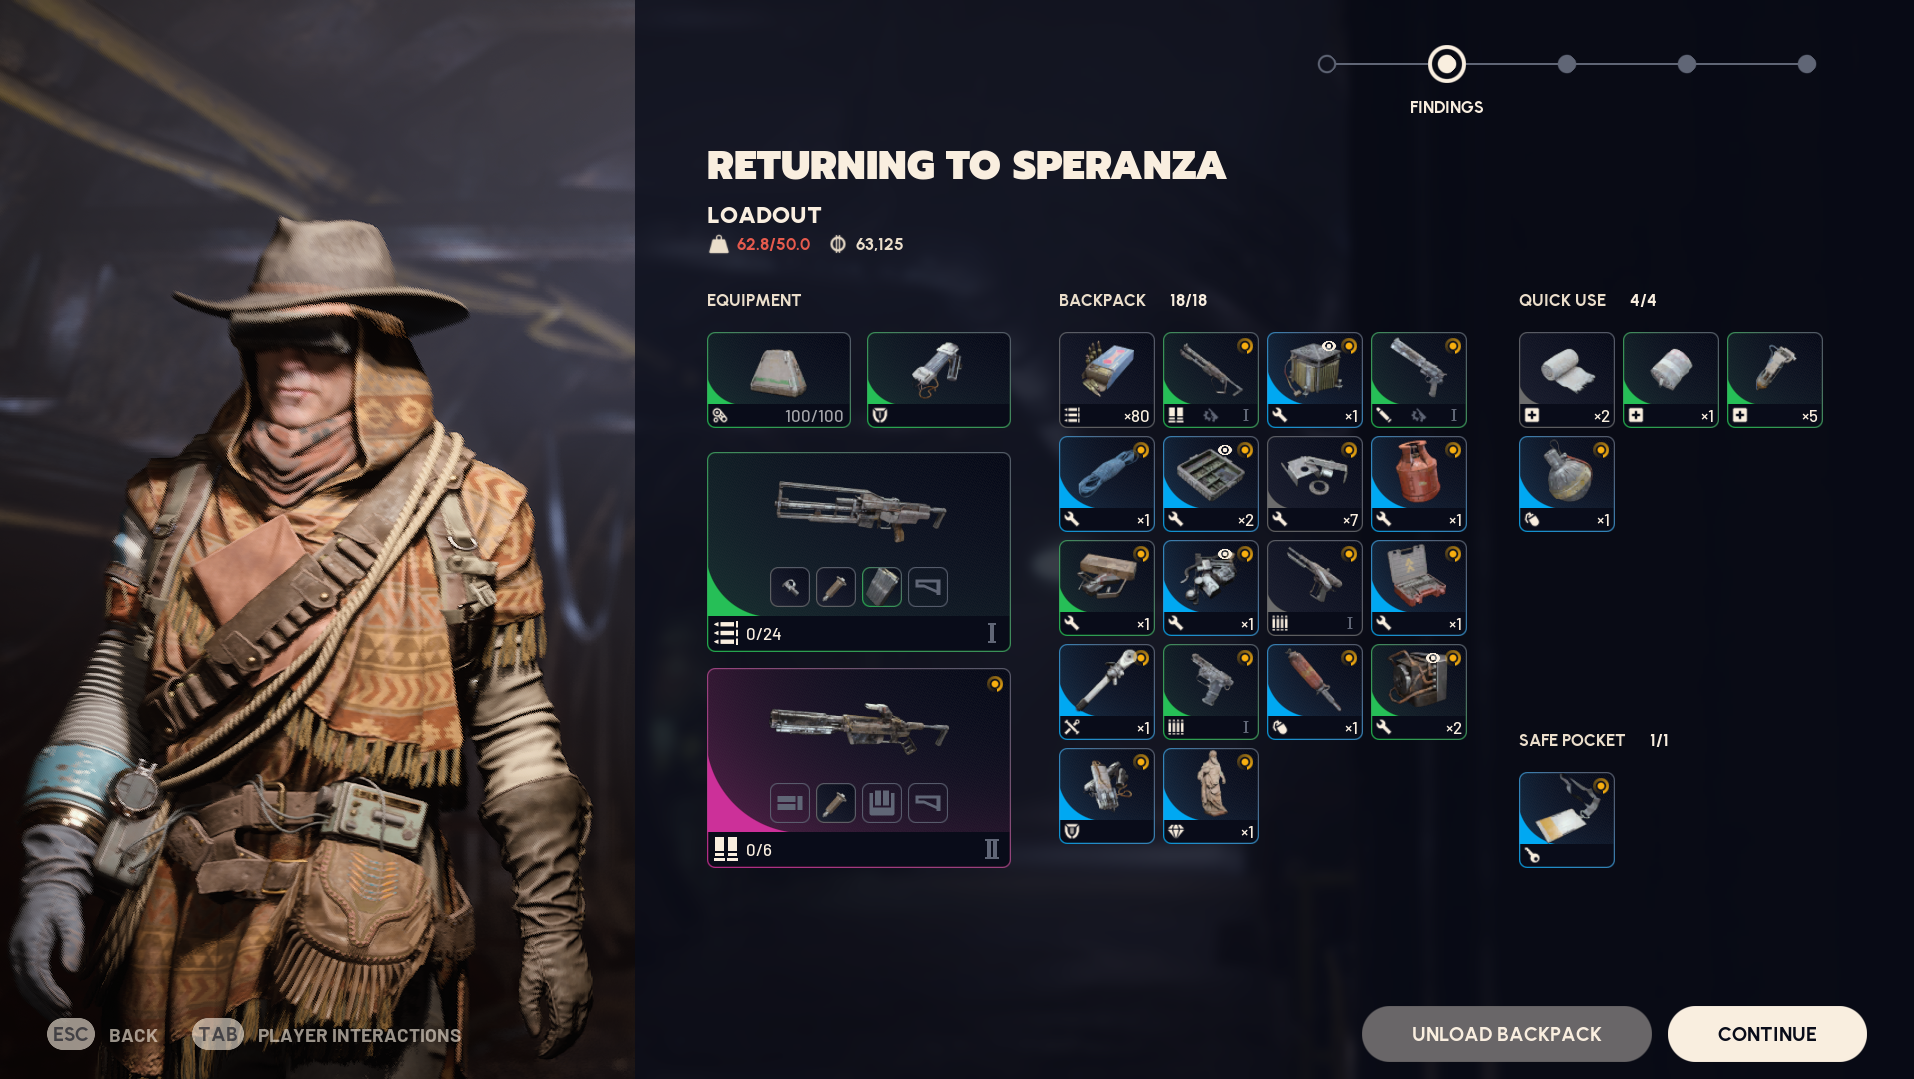
Task: Open stock attachment slot on the first weapon
Action: [928, 587]
